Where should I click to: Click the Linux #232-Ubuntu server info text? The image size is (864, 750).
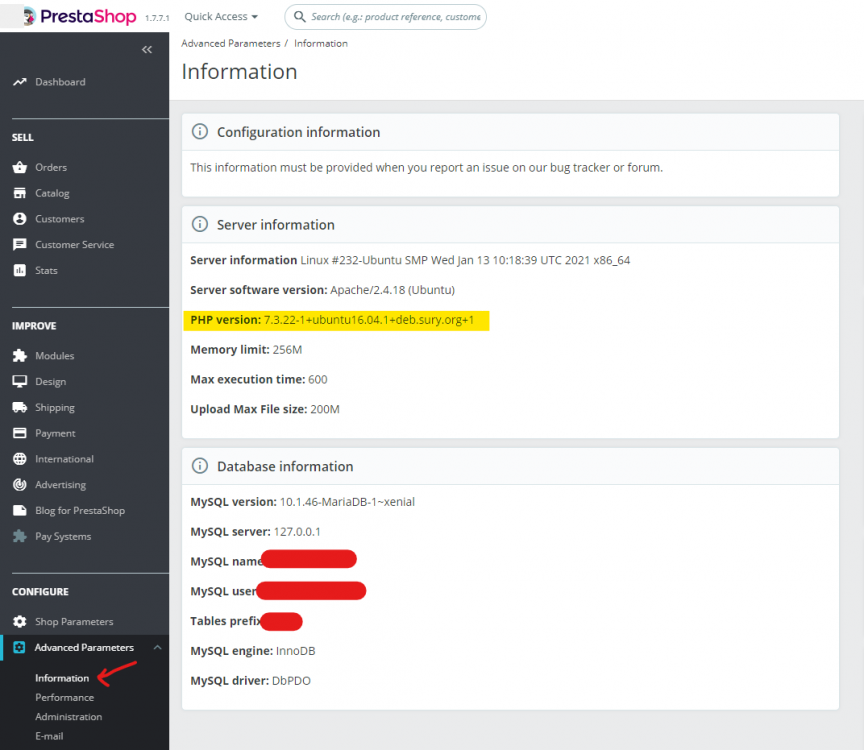pyautogui.click(x=465, y=260)
